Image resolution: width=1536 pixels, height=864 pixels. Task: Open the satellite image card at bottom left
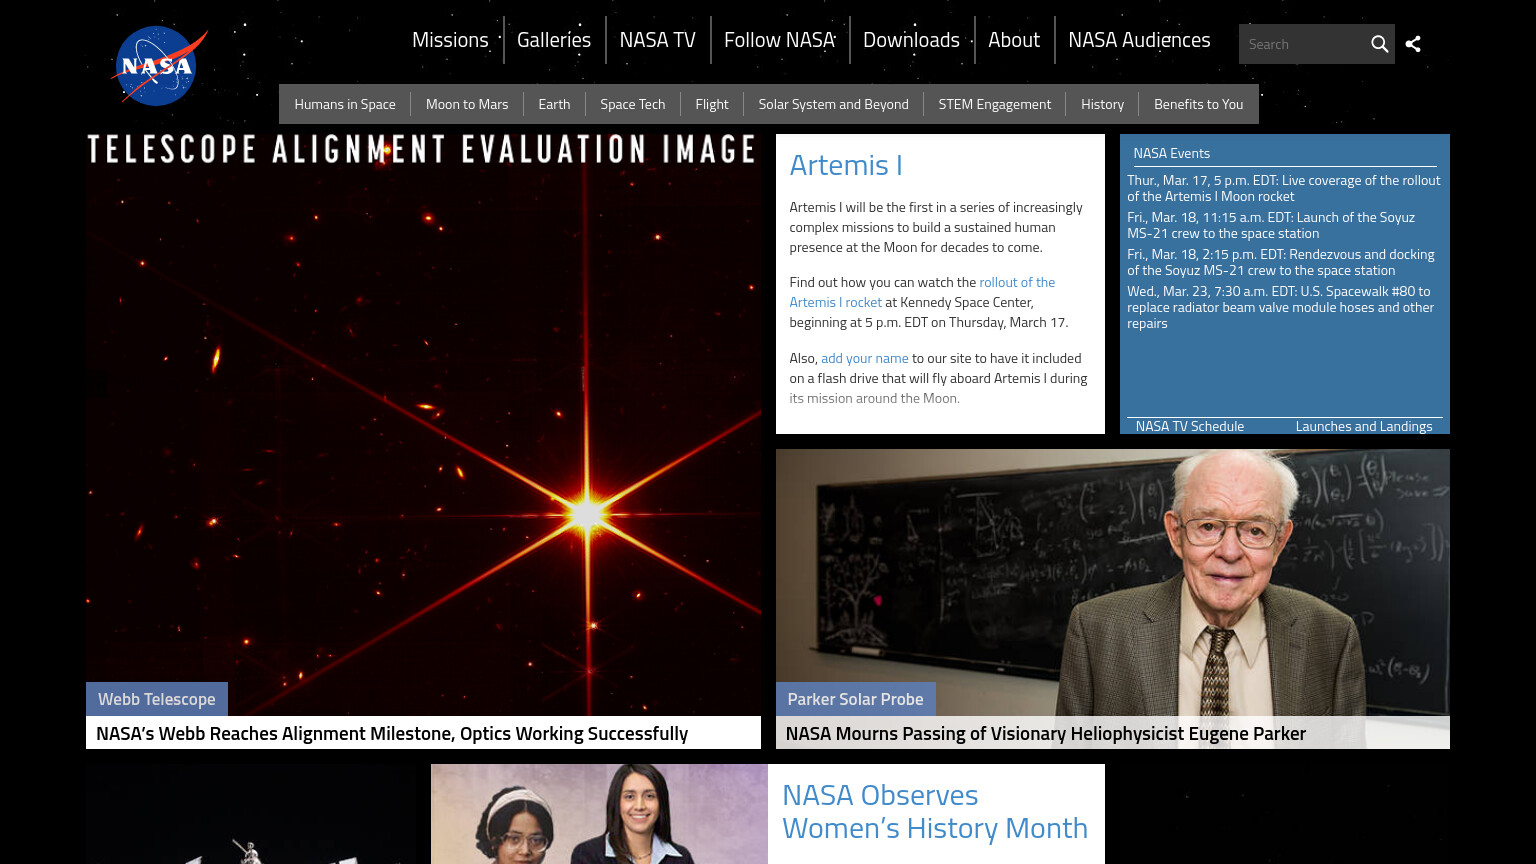point(251,814)
